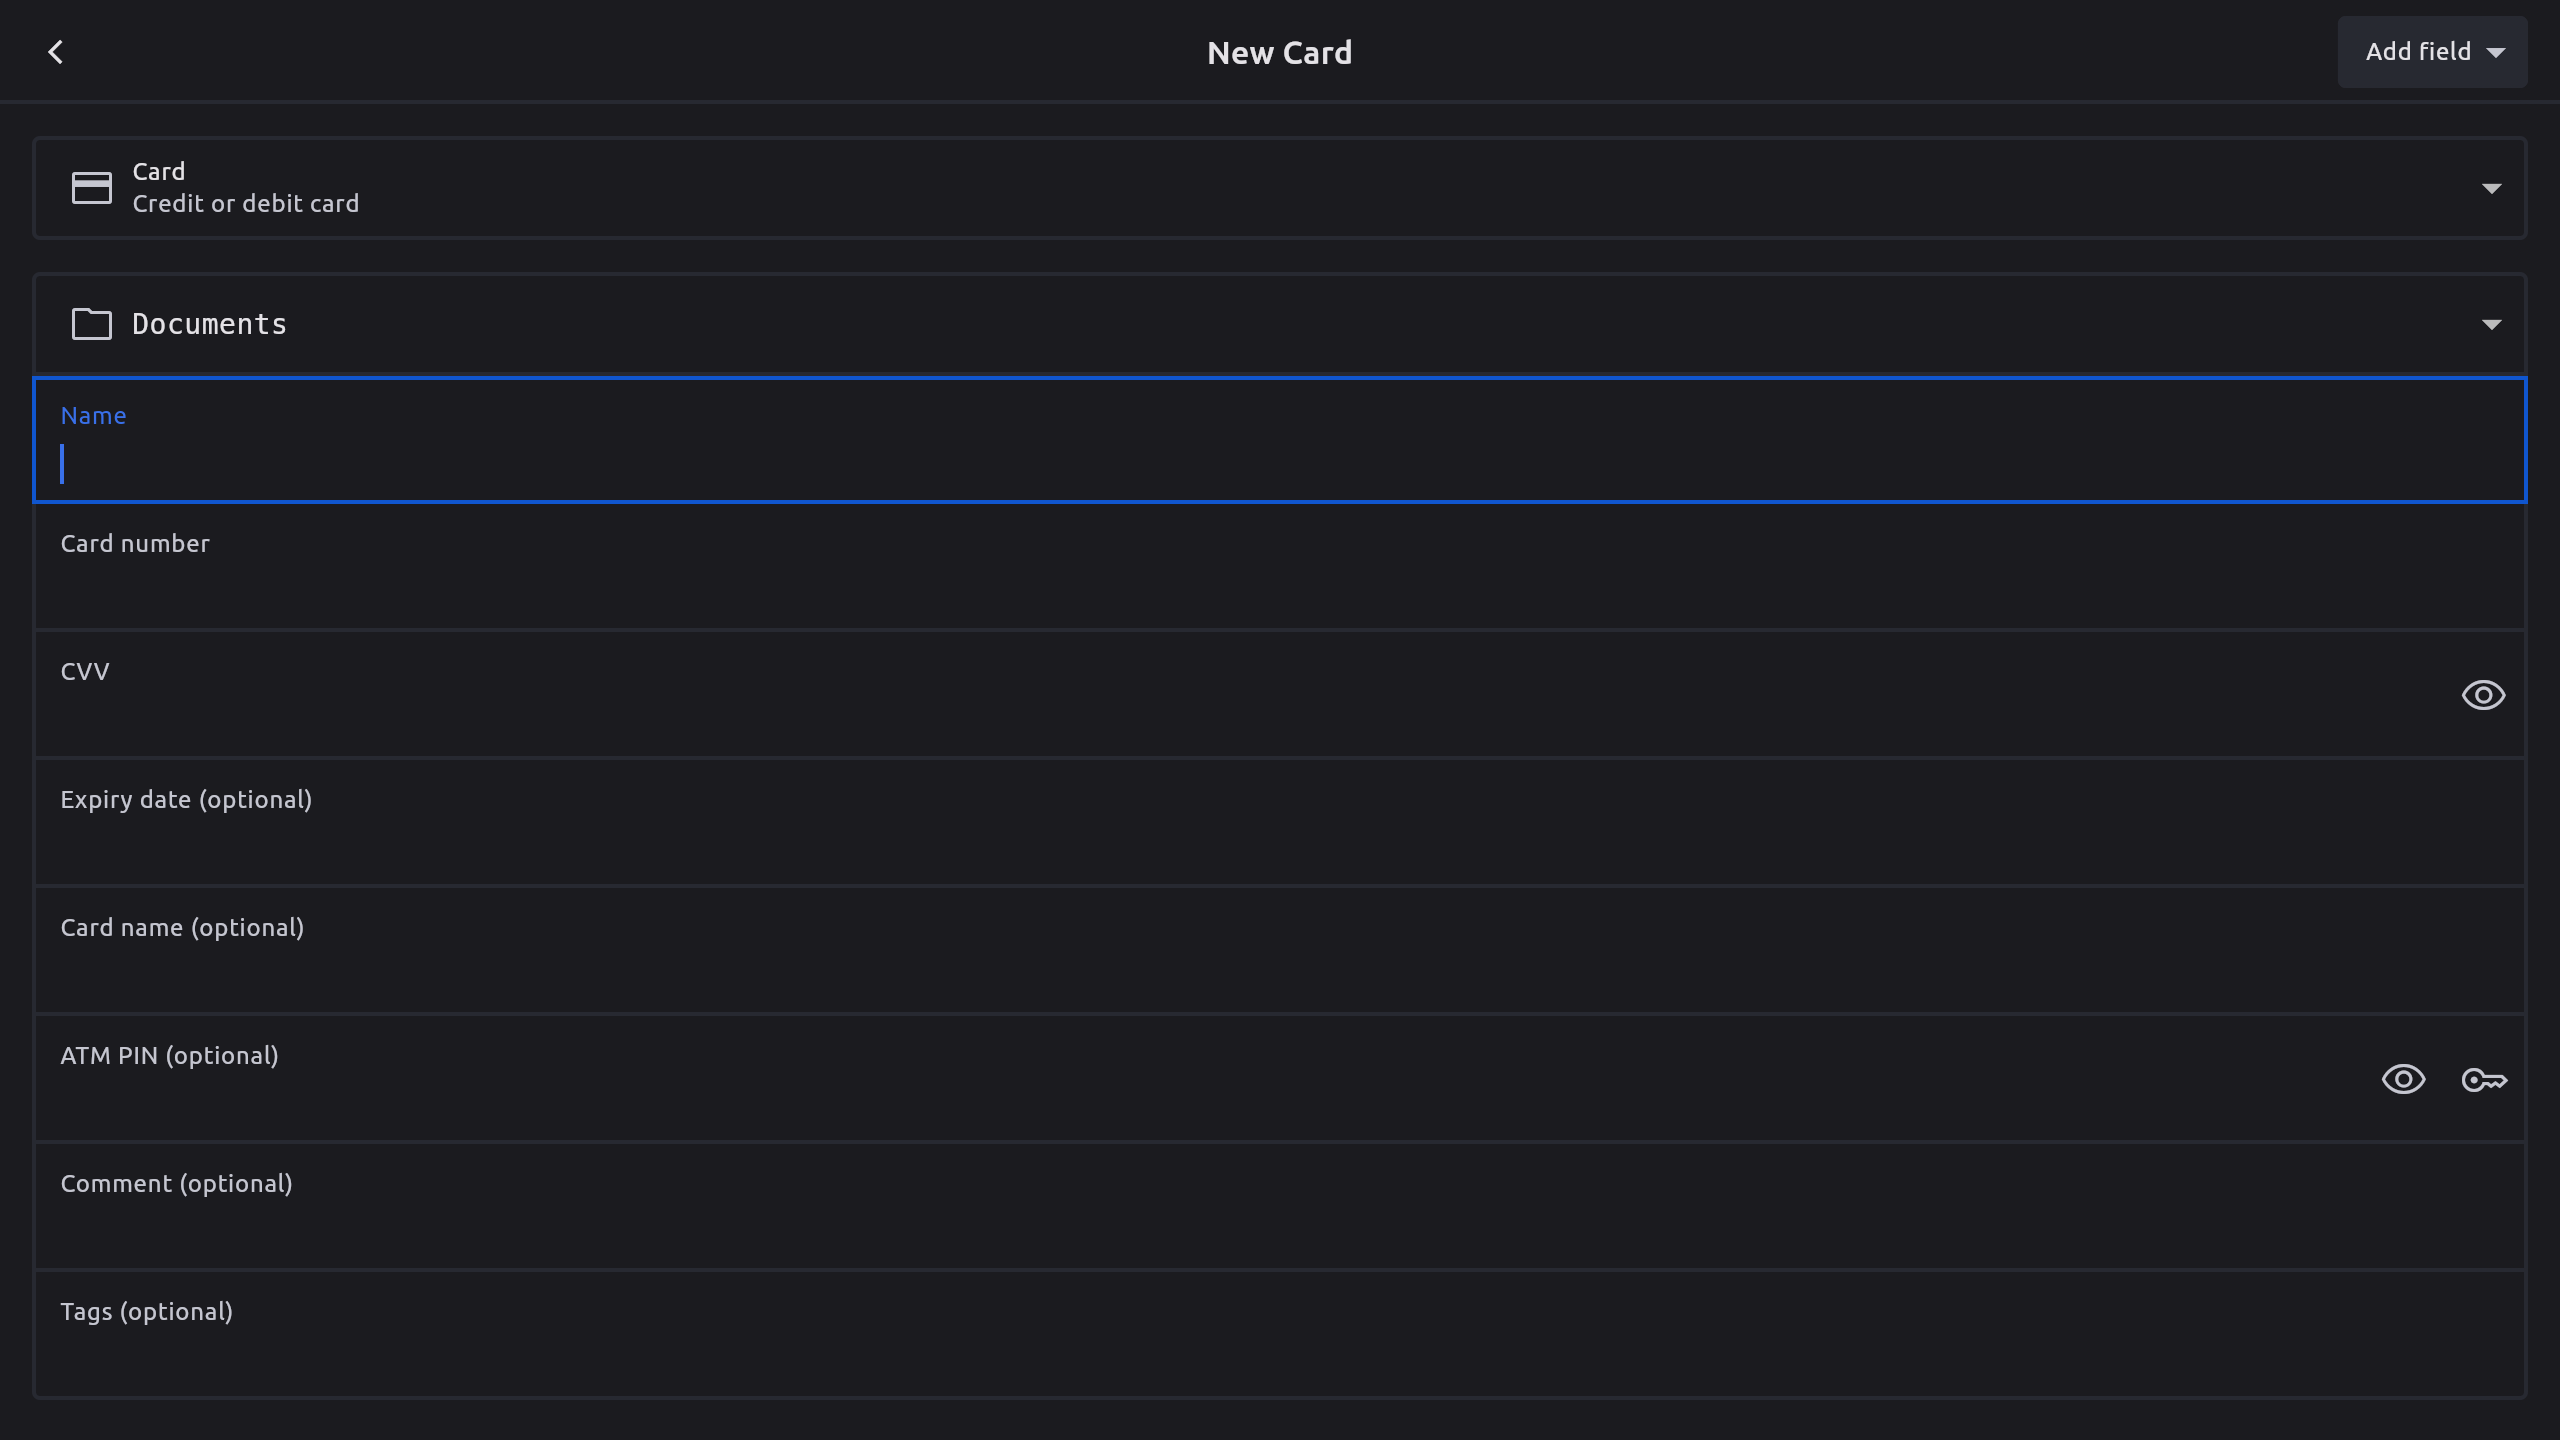2560x1440 pixels.
Task: Click the New Card title text
Action: tap(1279, 53)
